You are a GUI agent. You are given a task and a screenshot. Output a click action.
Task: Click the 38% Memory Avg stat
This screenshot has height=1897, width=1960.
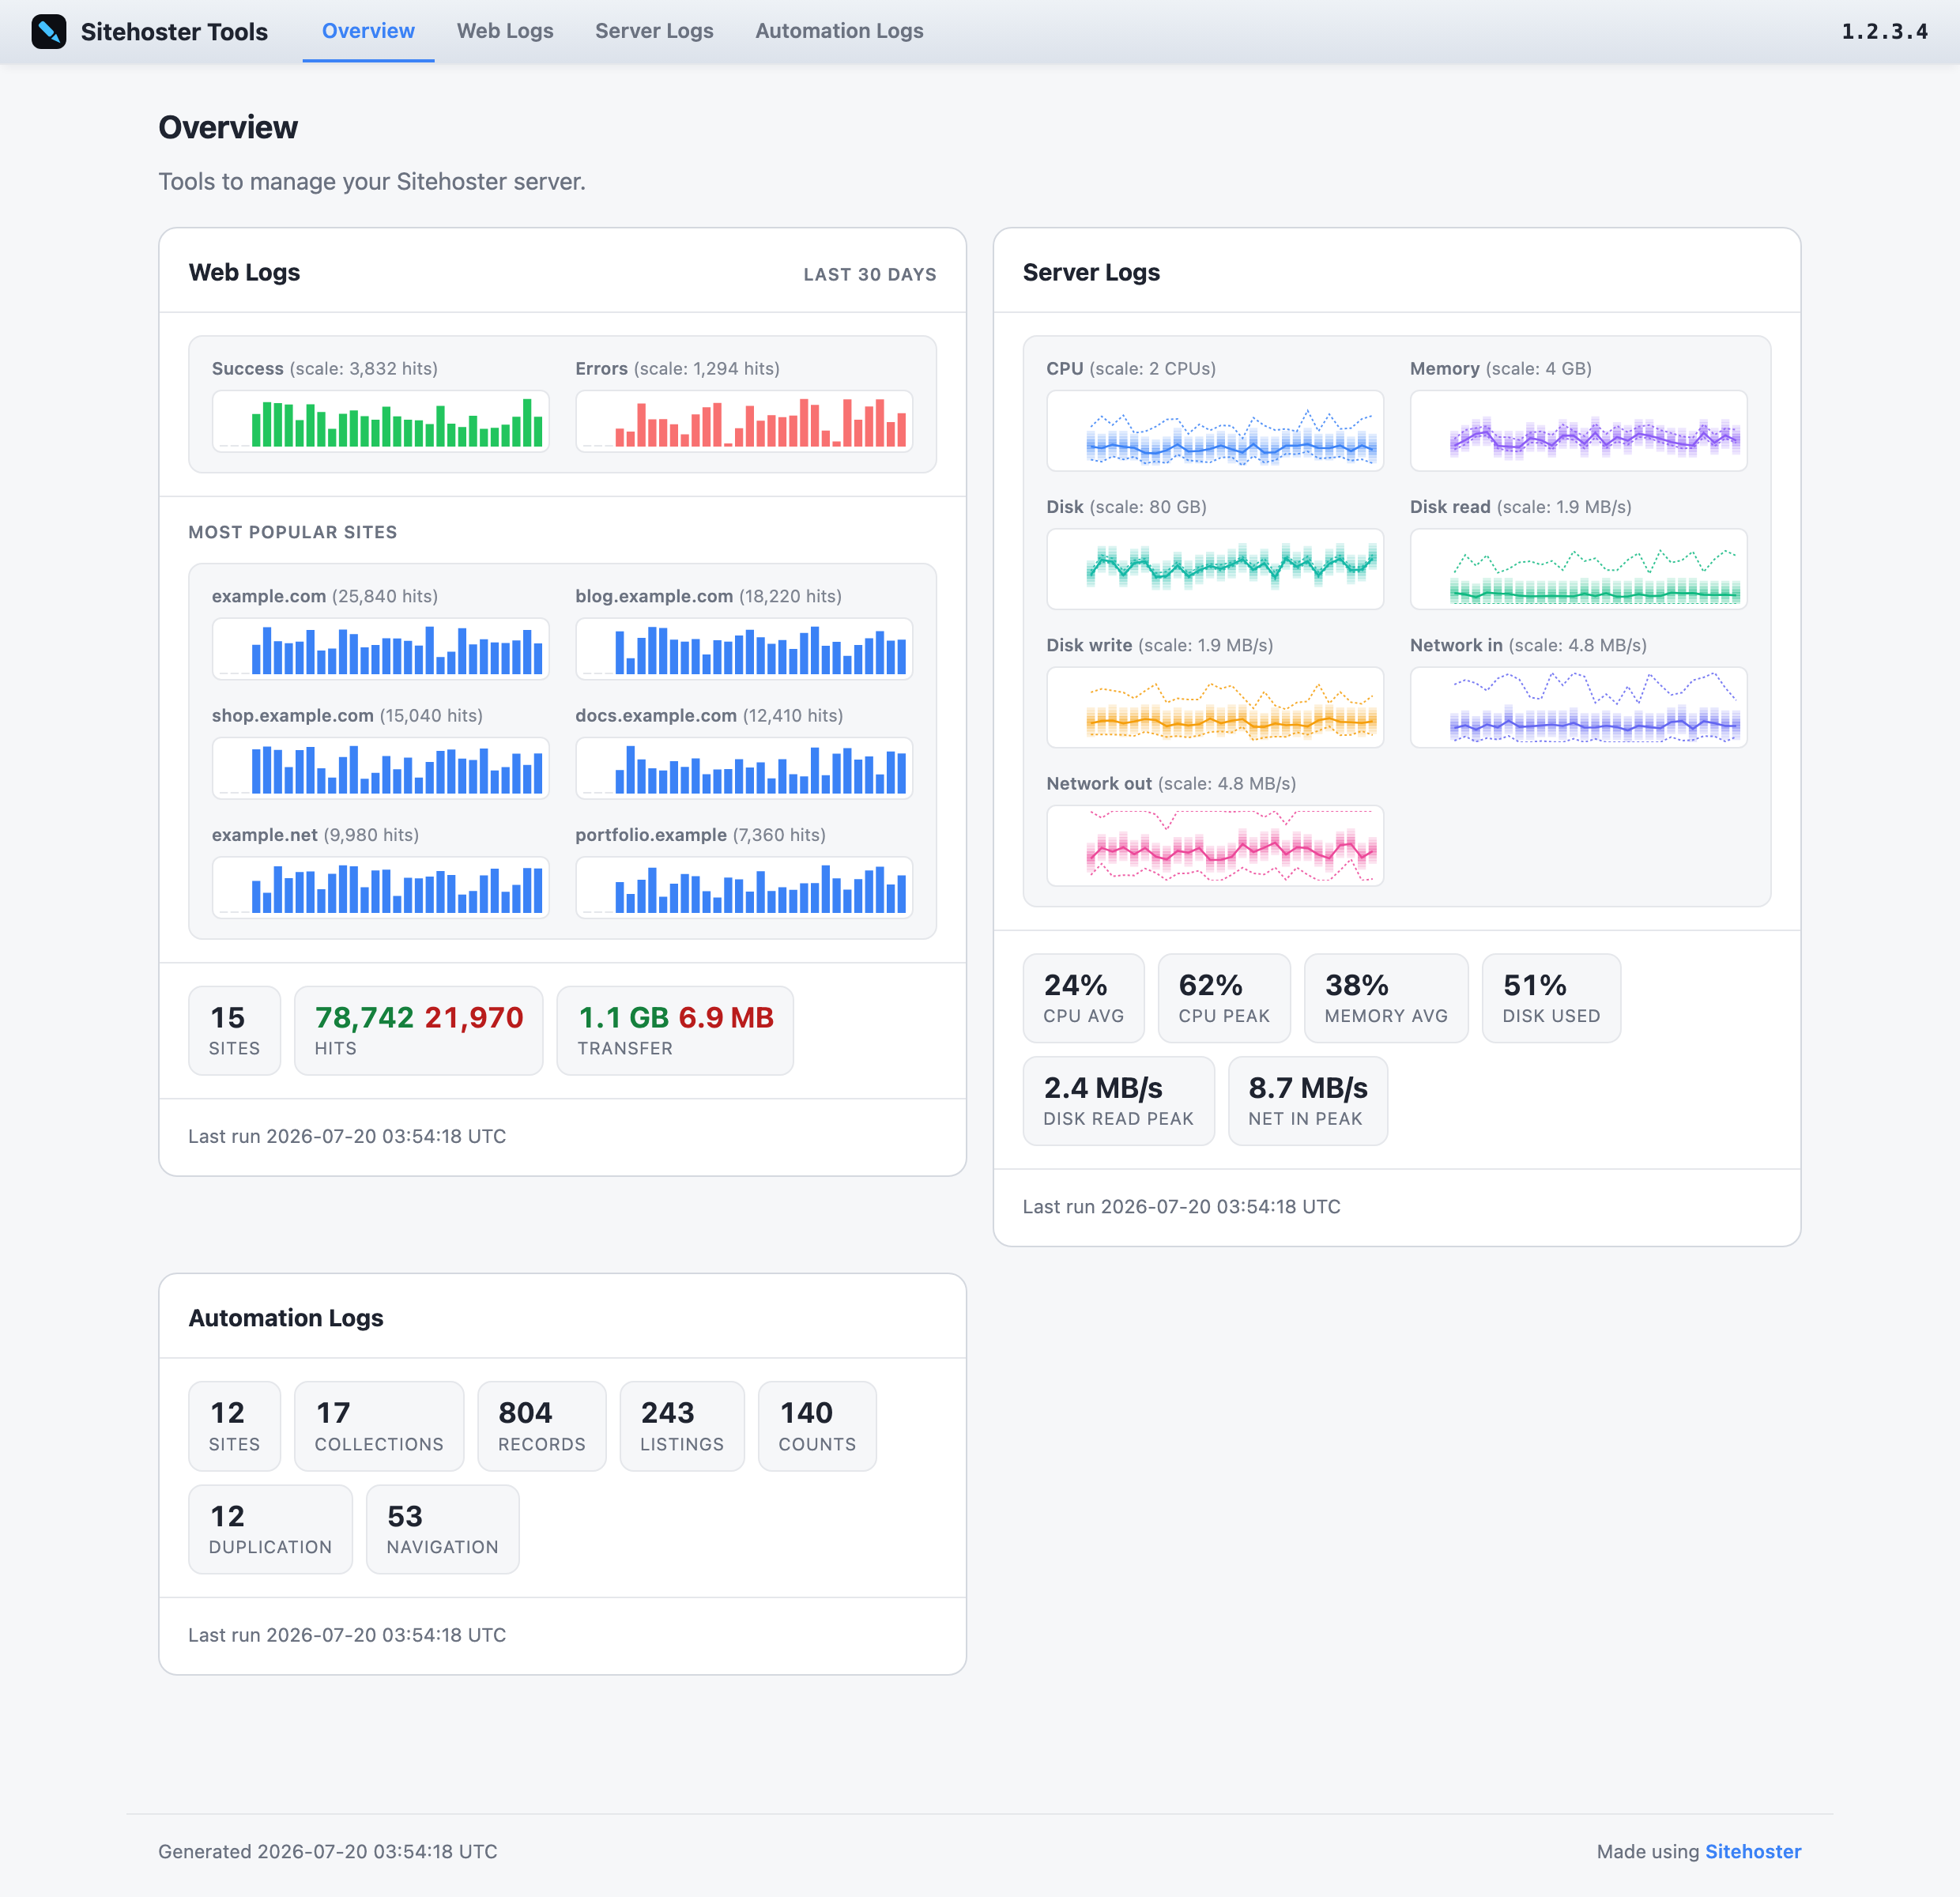[1386, 998]
